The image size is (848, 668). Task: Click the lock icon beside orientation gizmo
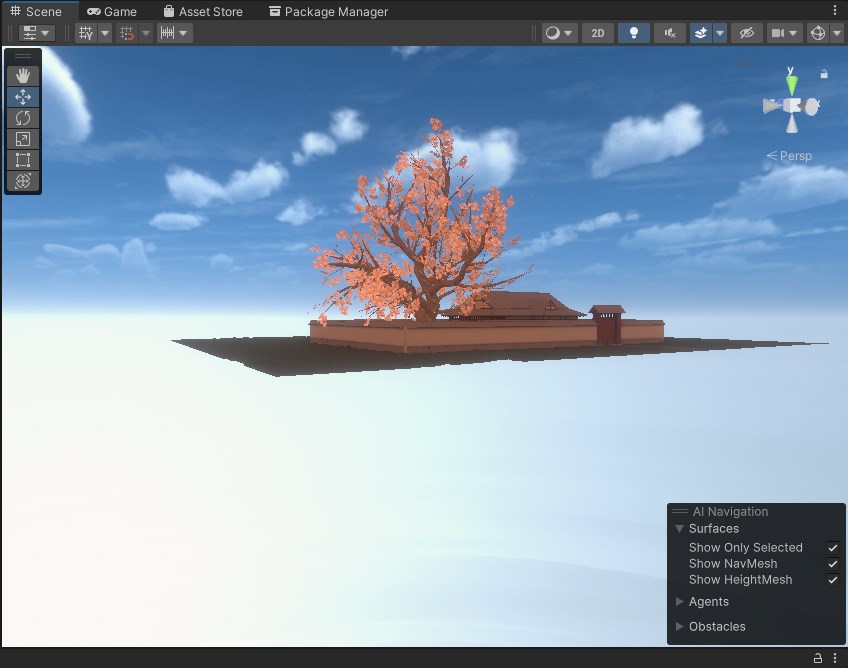pos(824,74)
